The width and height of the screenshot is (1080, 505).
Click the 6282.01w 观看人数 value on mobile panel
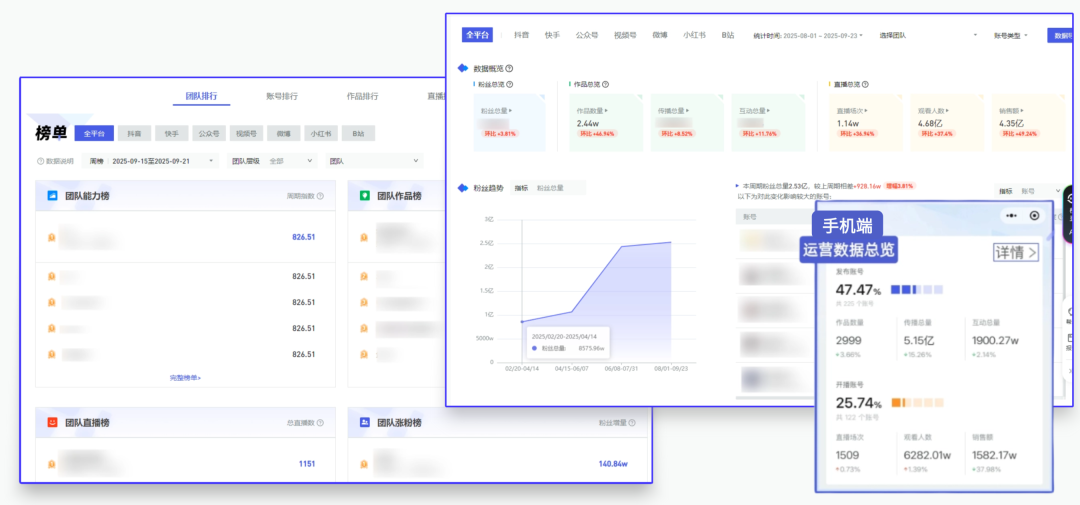coord(927,455)
